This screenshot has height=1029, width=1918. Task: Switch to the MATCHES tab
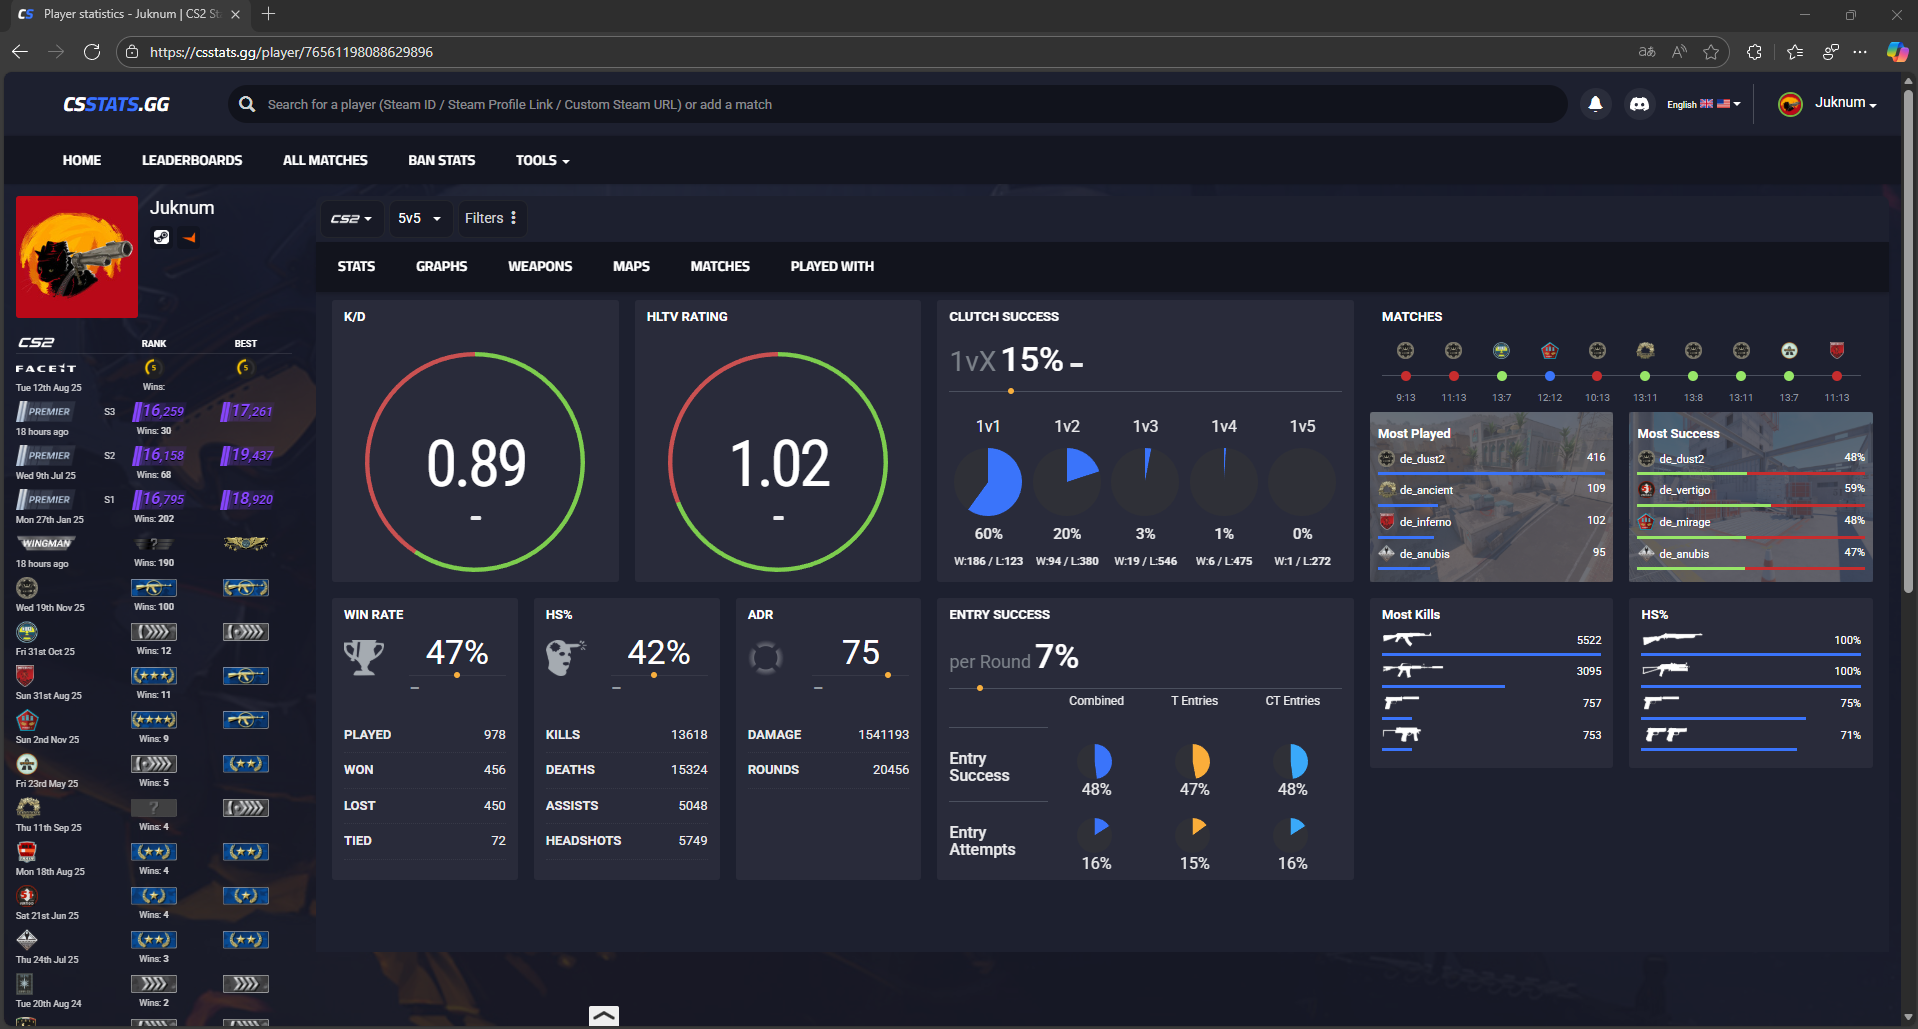(720, 266)
